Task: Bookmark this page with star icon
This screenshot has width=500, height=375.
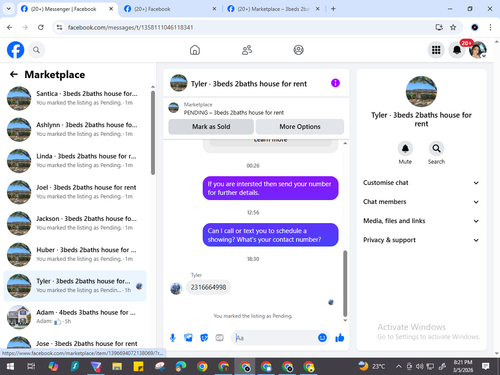Action: [x=453, y=27]
